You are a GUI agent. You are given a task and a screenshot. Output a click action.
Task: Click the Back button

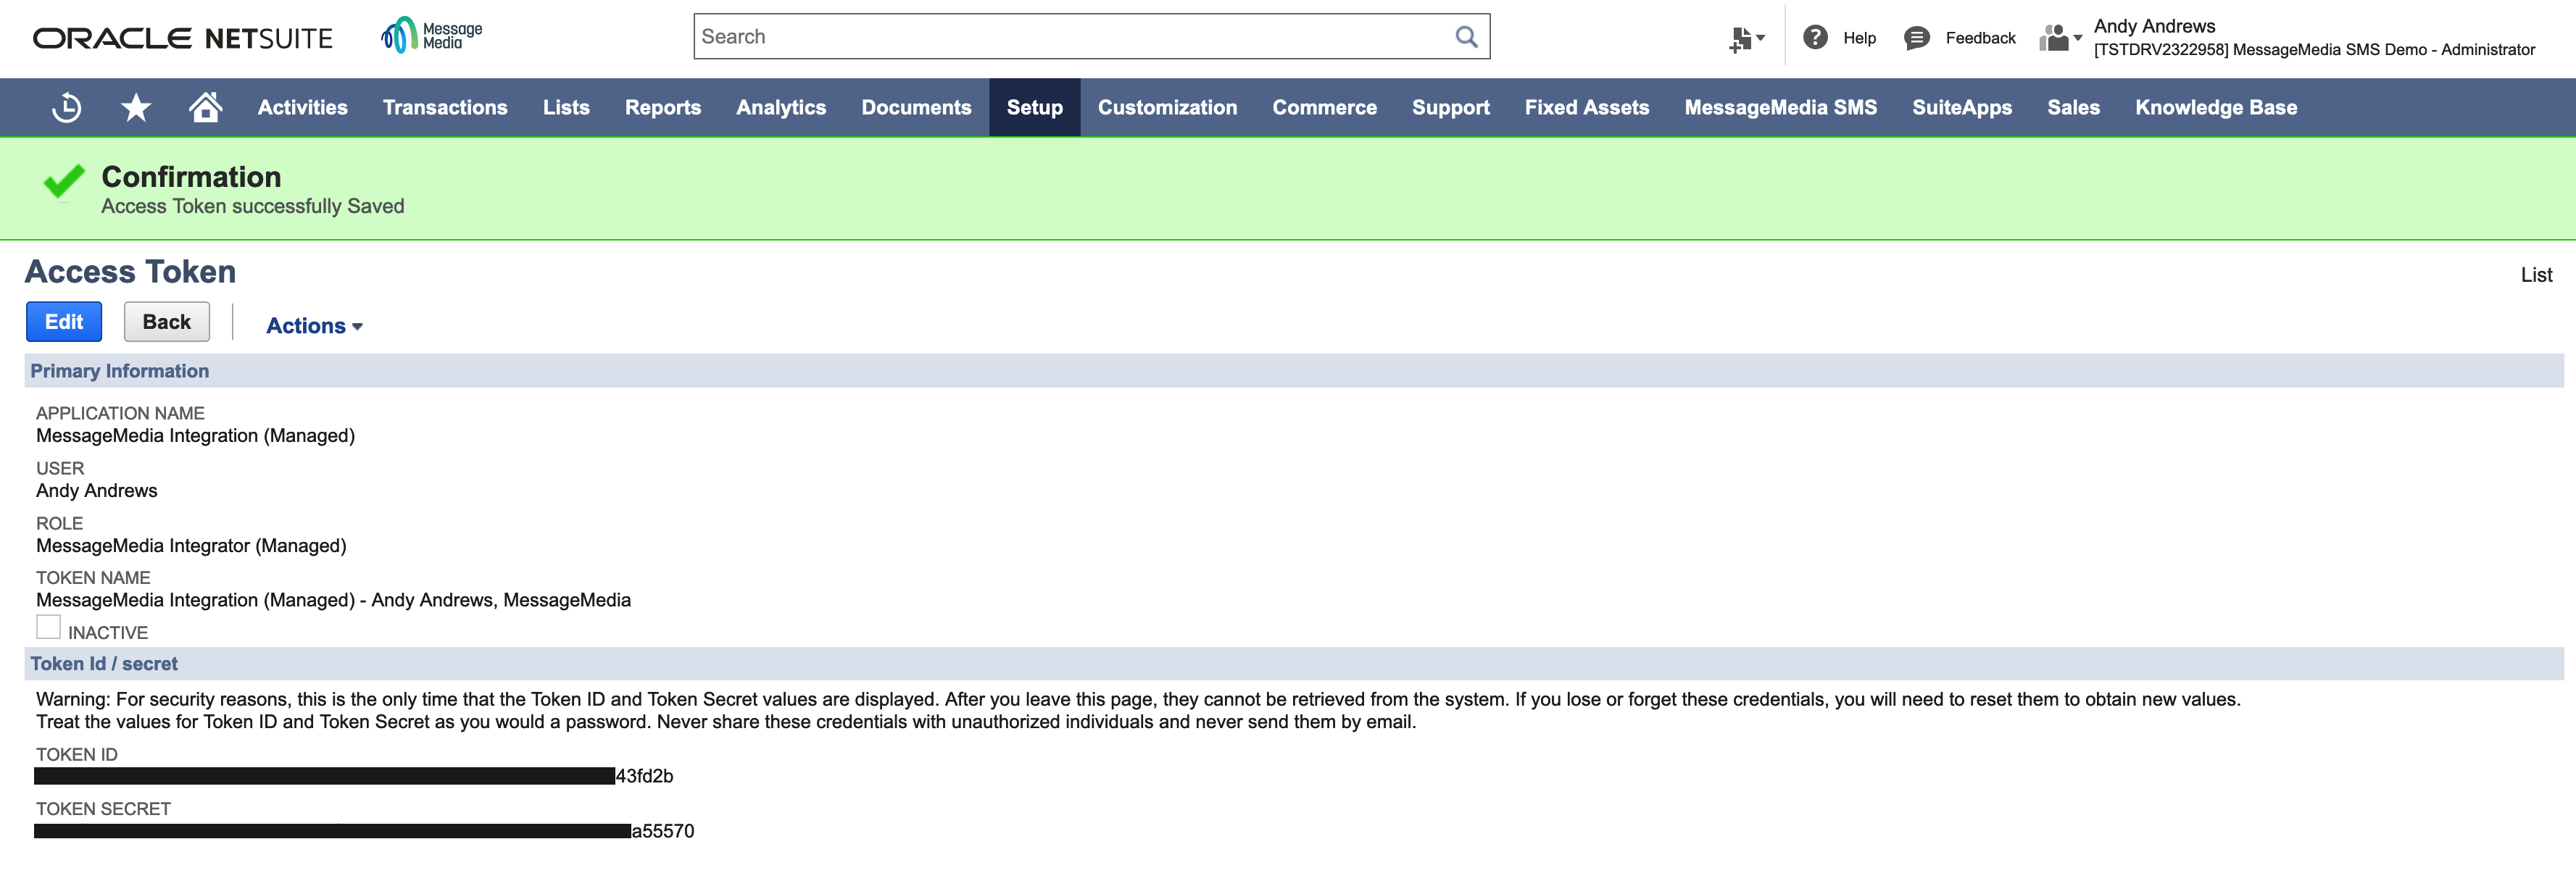point(166,321)
